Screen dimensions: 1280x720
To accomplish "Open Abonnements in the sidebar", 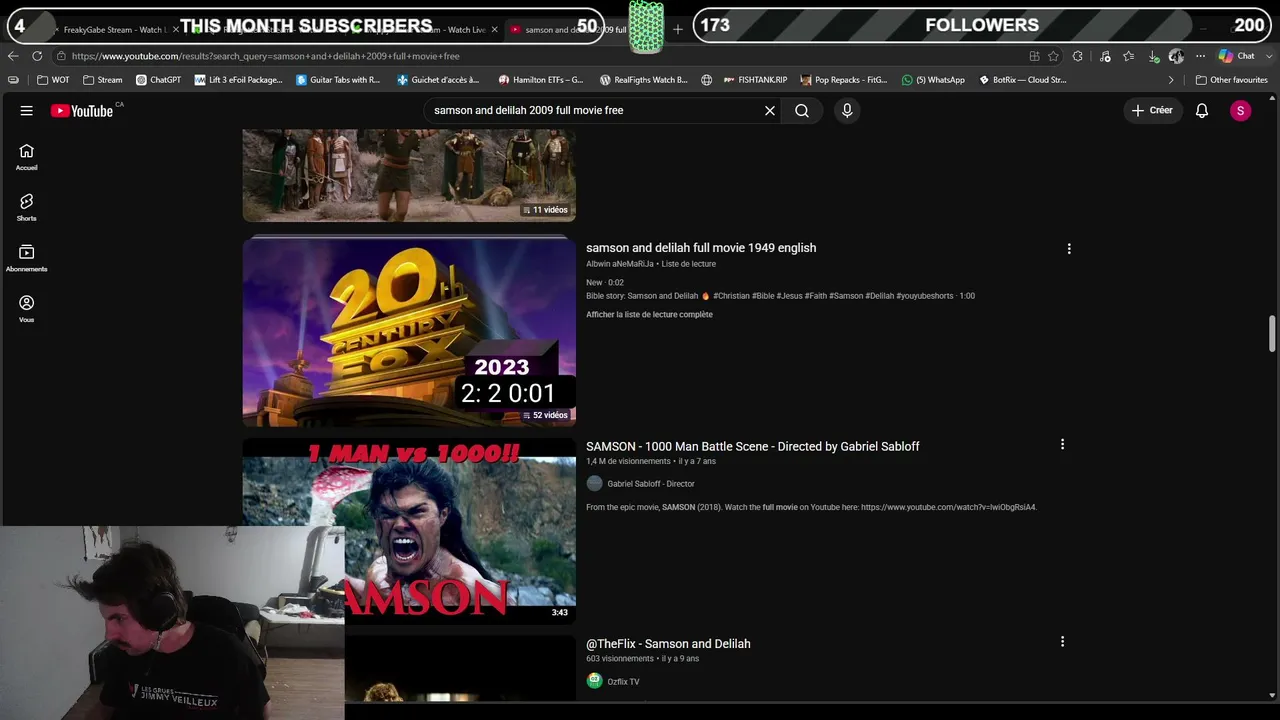I will click(x=27, y=258).
